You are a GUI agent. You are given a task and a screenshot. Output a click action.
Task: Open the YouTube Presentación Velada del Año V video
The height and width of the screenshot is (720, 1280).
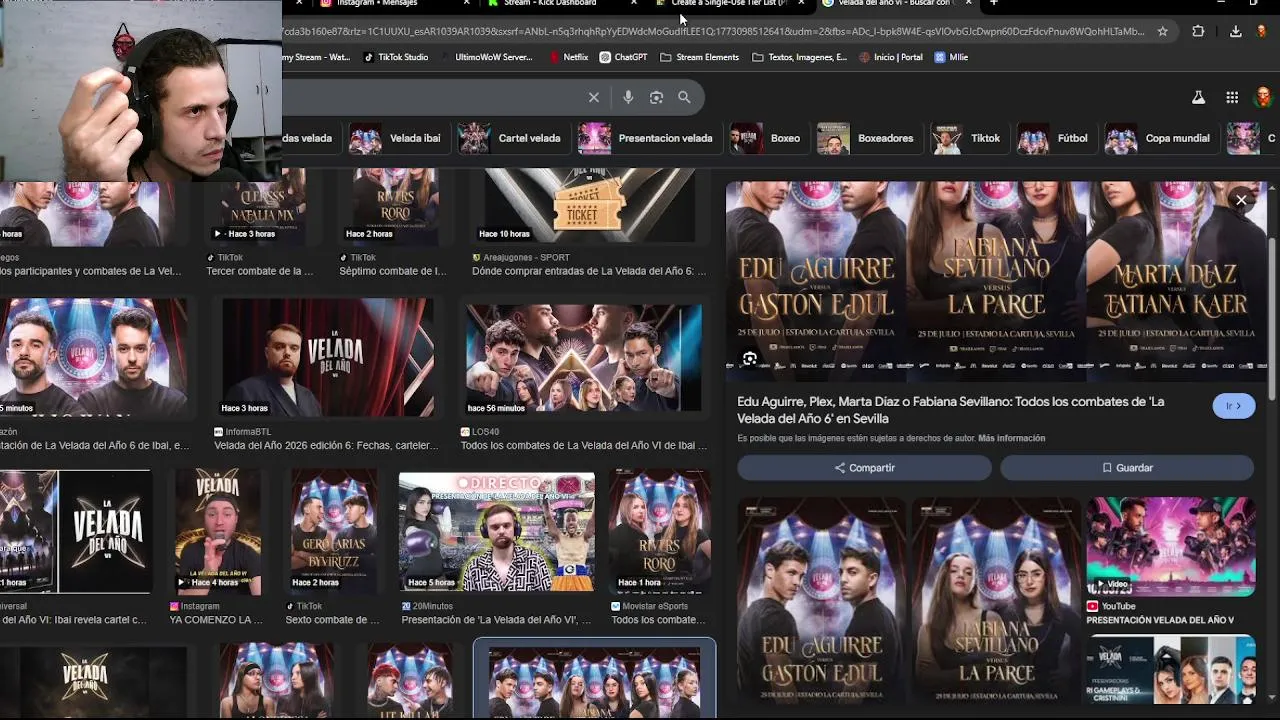1170,546
